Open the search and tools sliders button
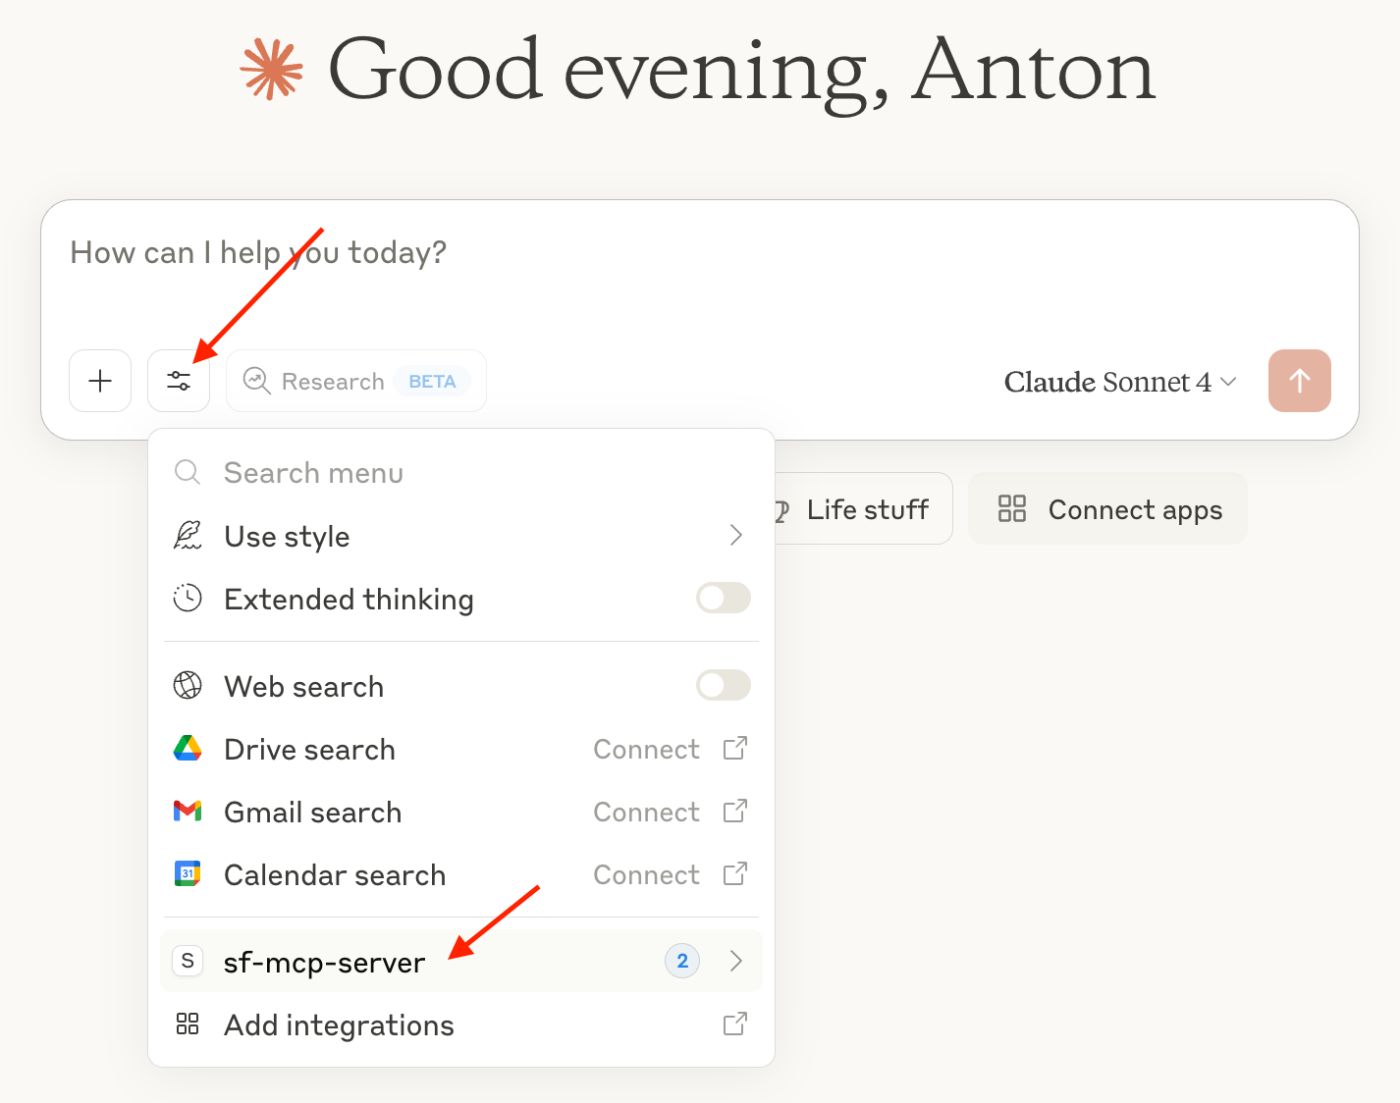This screenshot has height=1103, width=1400. [179, 381]
